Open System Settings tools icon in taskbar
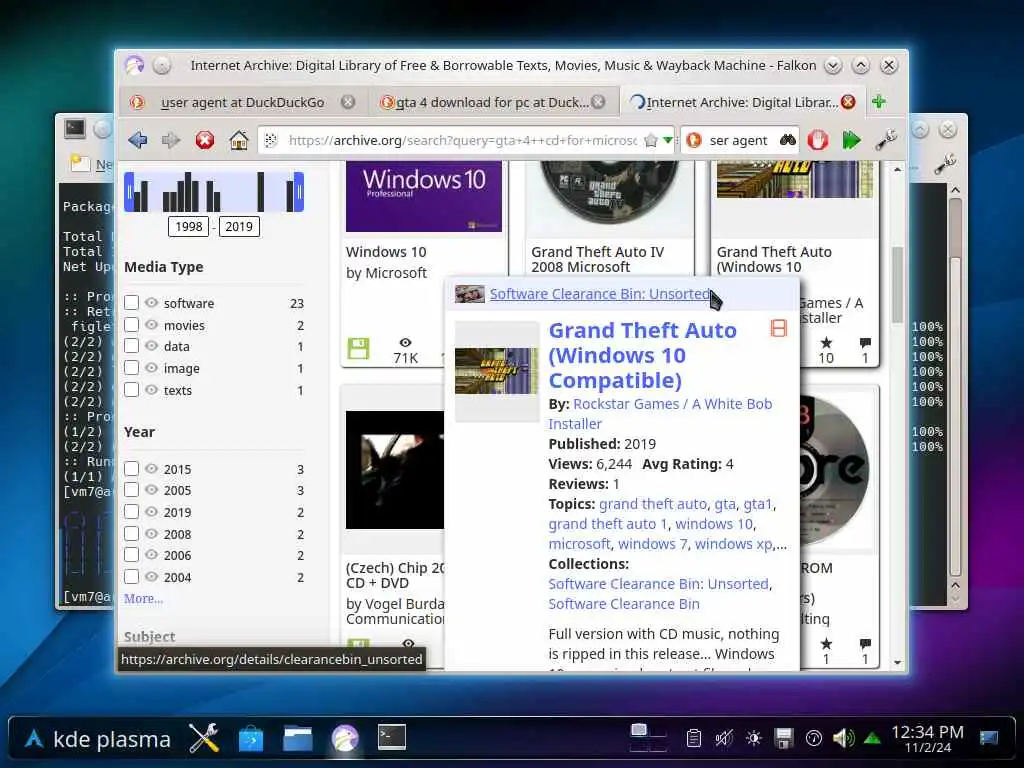Viewport: 1024px width, 768px height. tap(204, 739)
